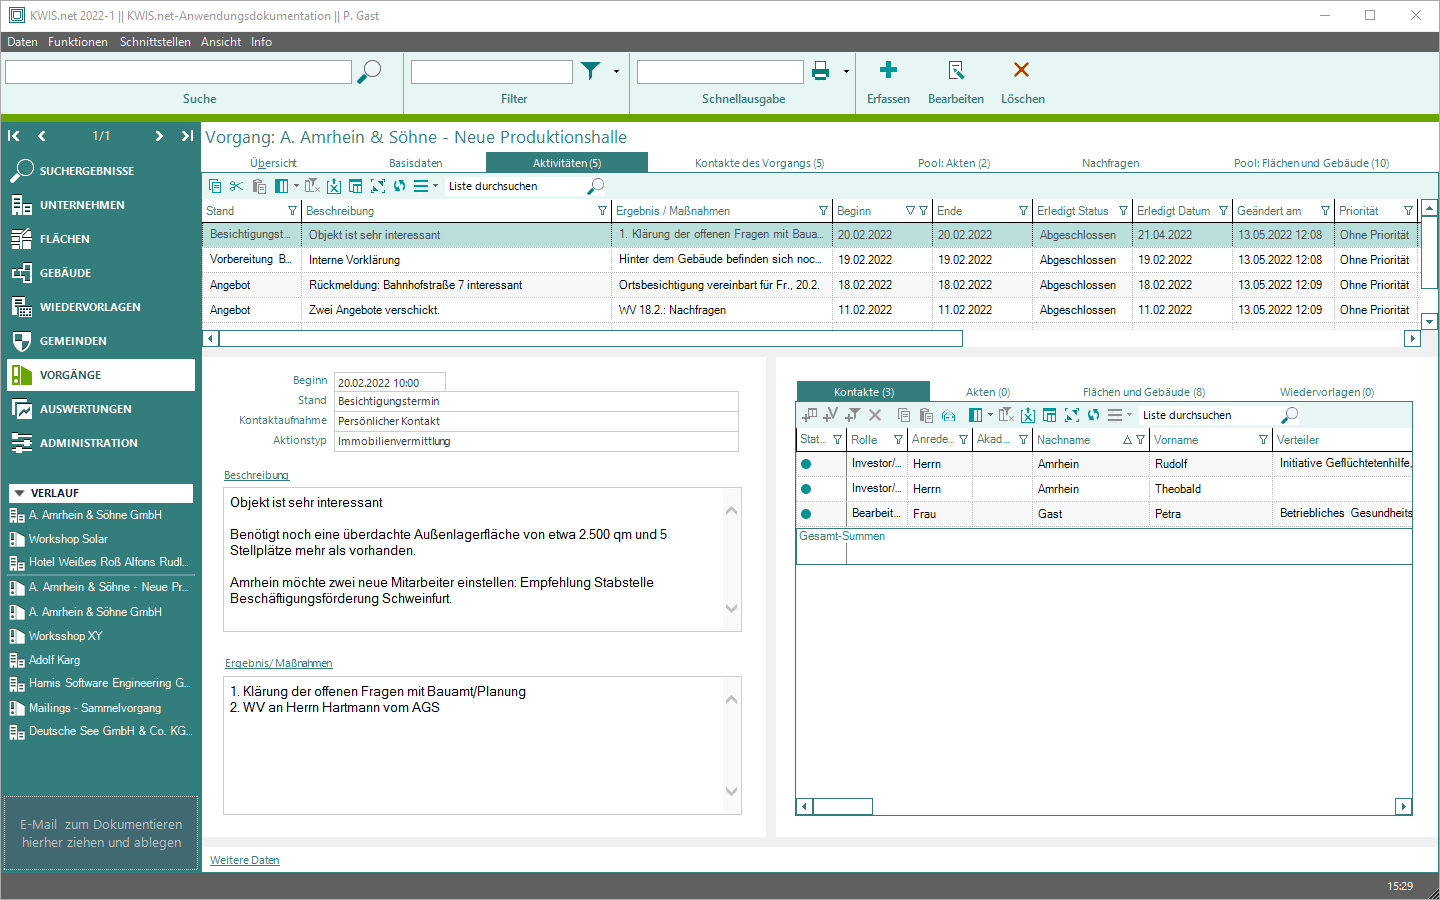Open Flächen und Gebäude (8) sub-tab
Viewport: 1440px width, 900px height.
[x=1144, y=392]
